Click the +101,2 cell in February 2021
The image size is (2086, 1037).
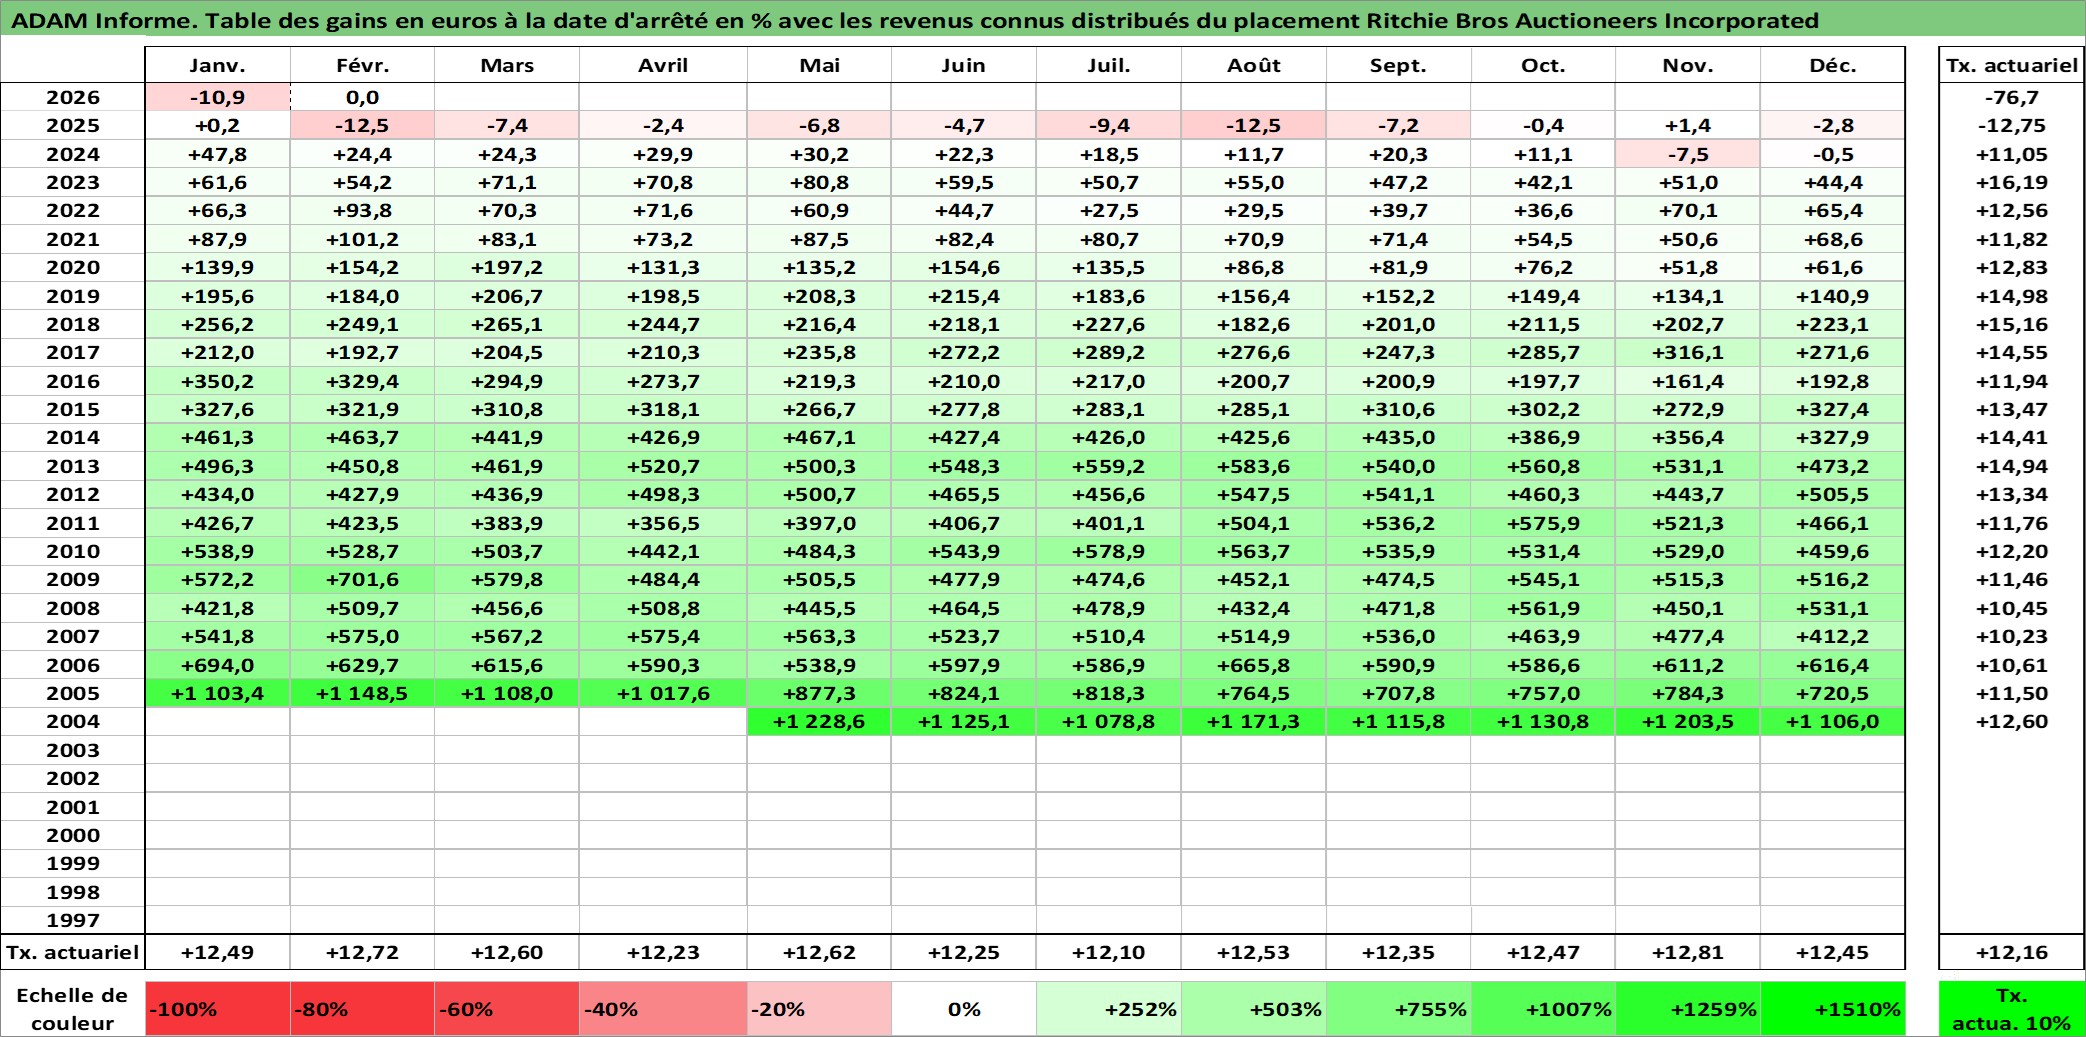pyautogui.click(x=362, y=239)
